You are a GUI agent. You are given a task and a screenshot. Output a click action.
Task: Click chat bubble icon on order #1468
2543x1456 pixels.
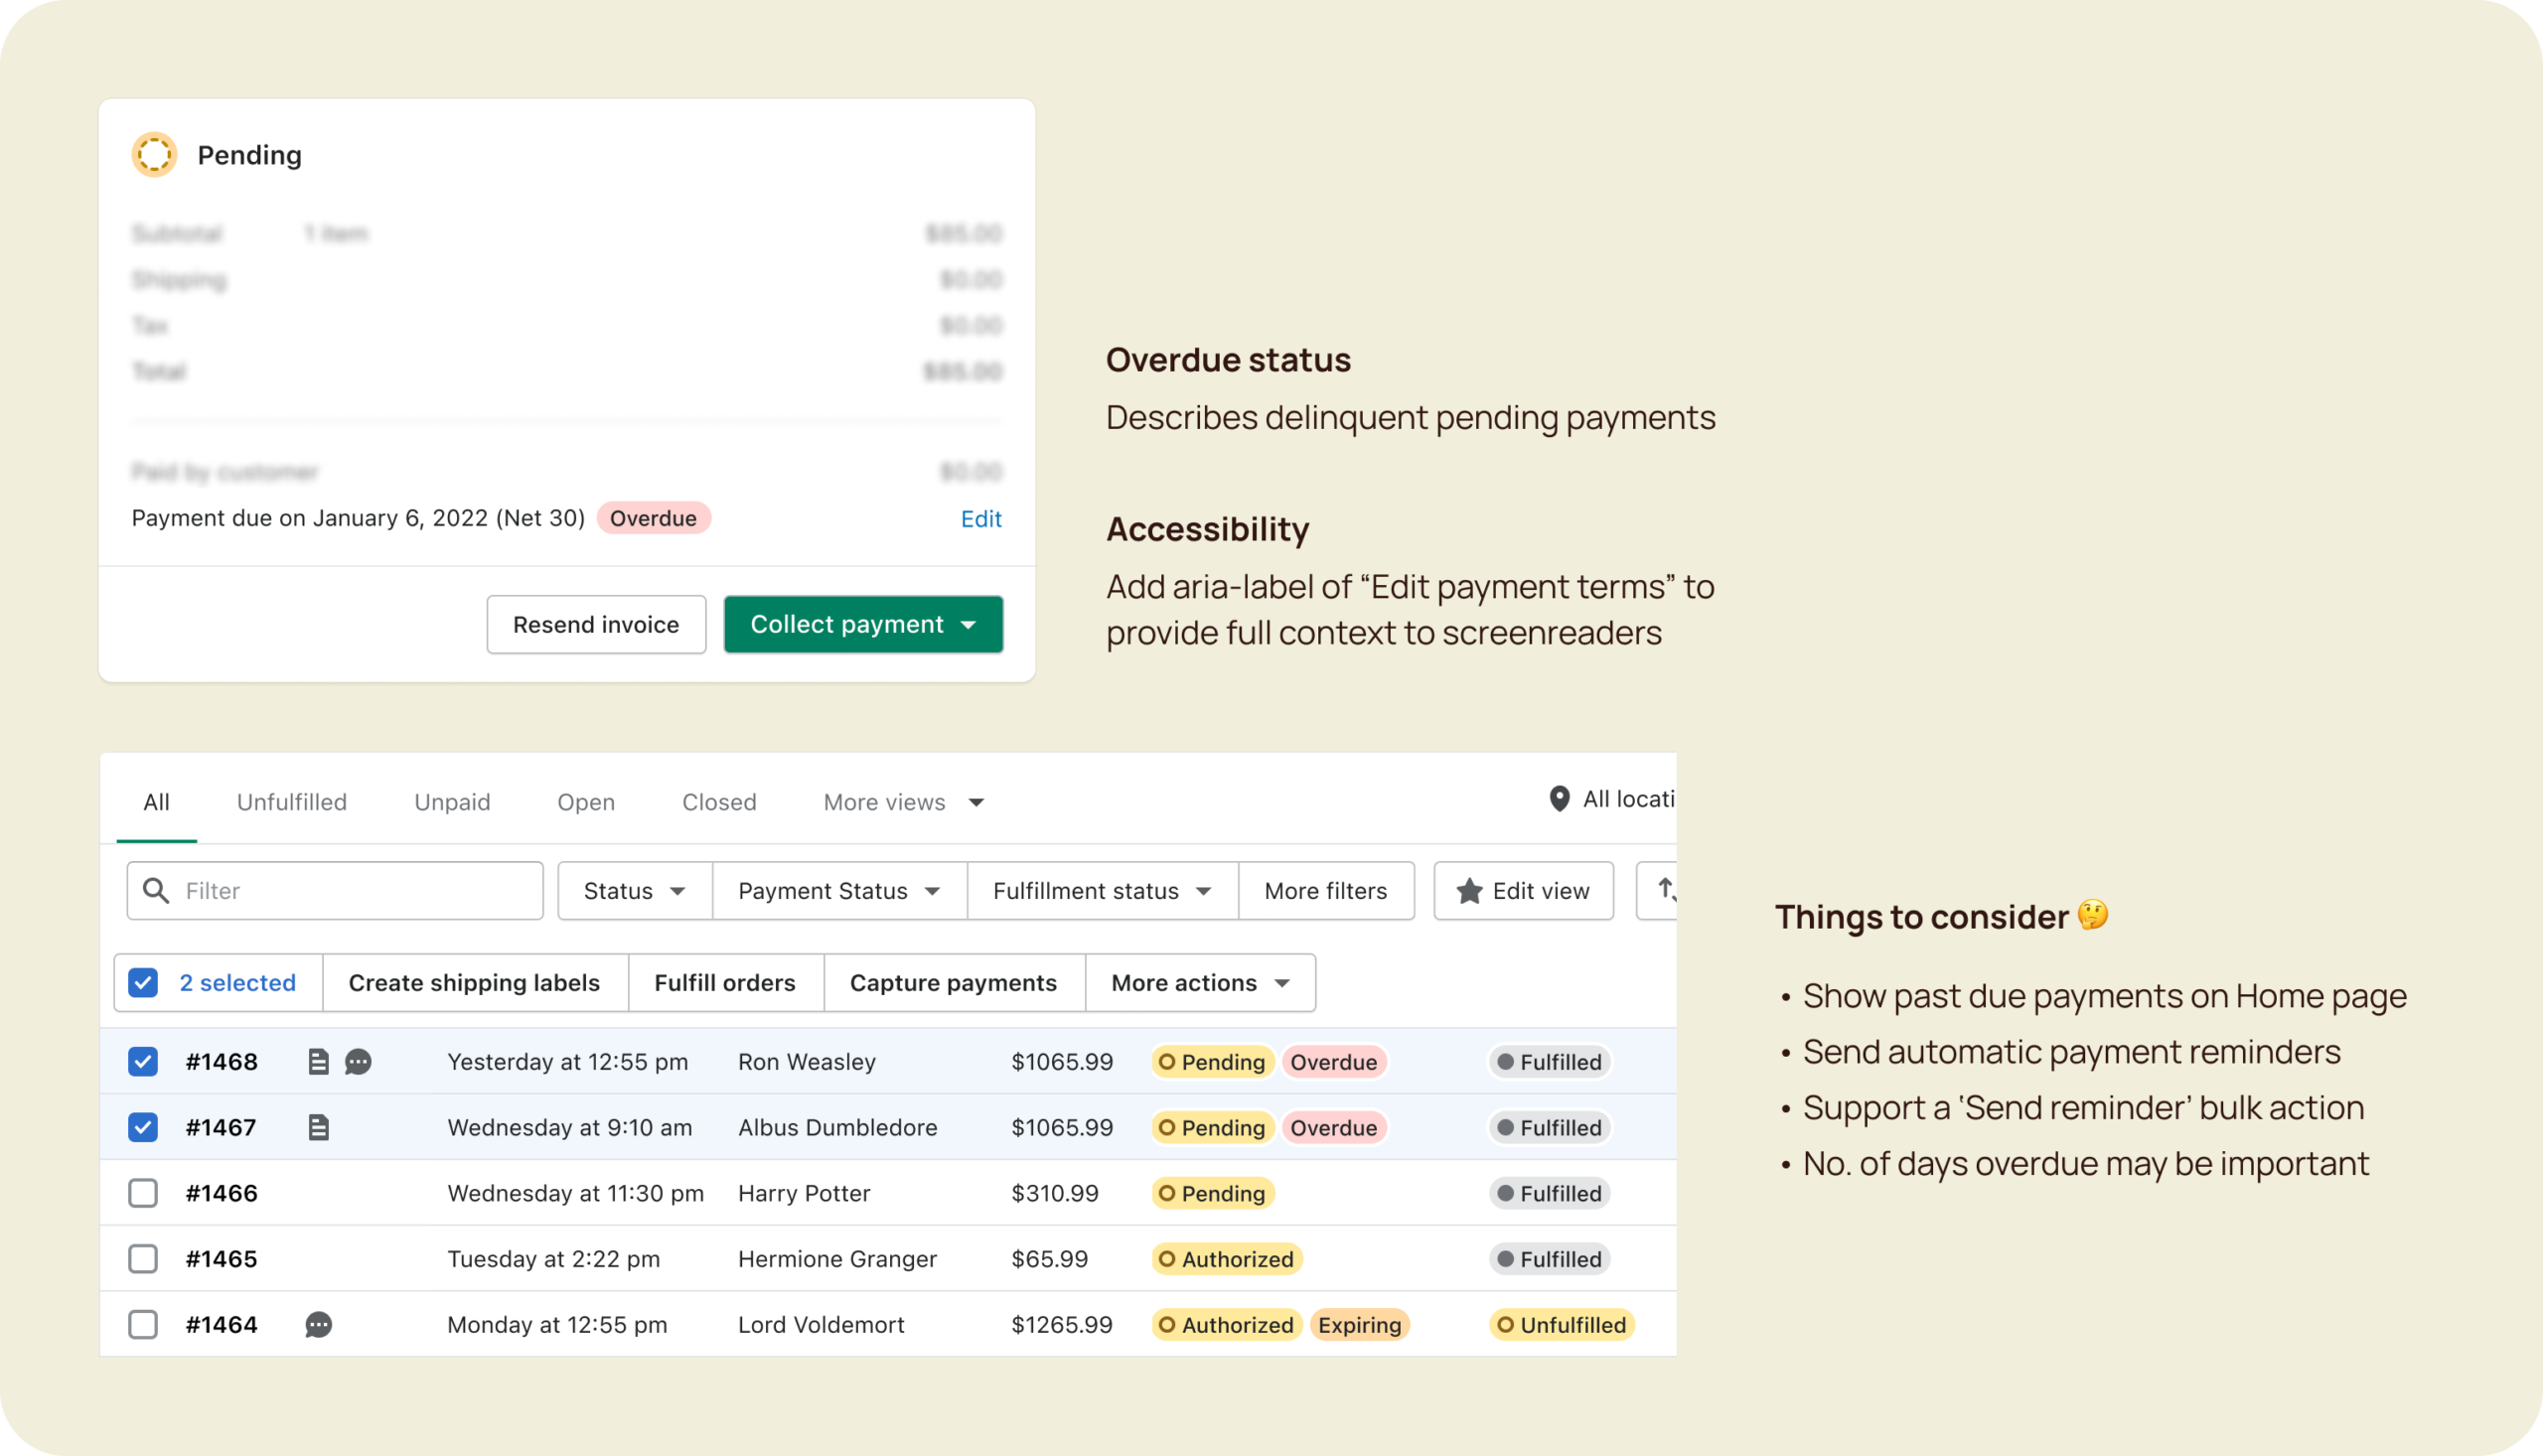358,1062
